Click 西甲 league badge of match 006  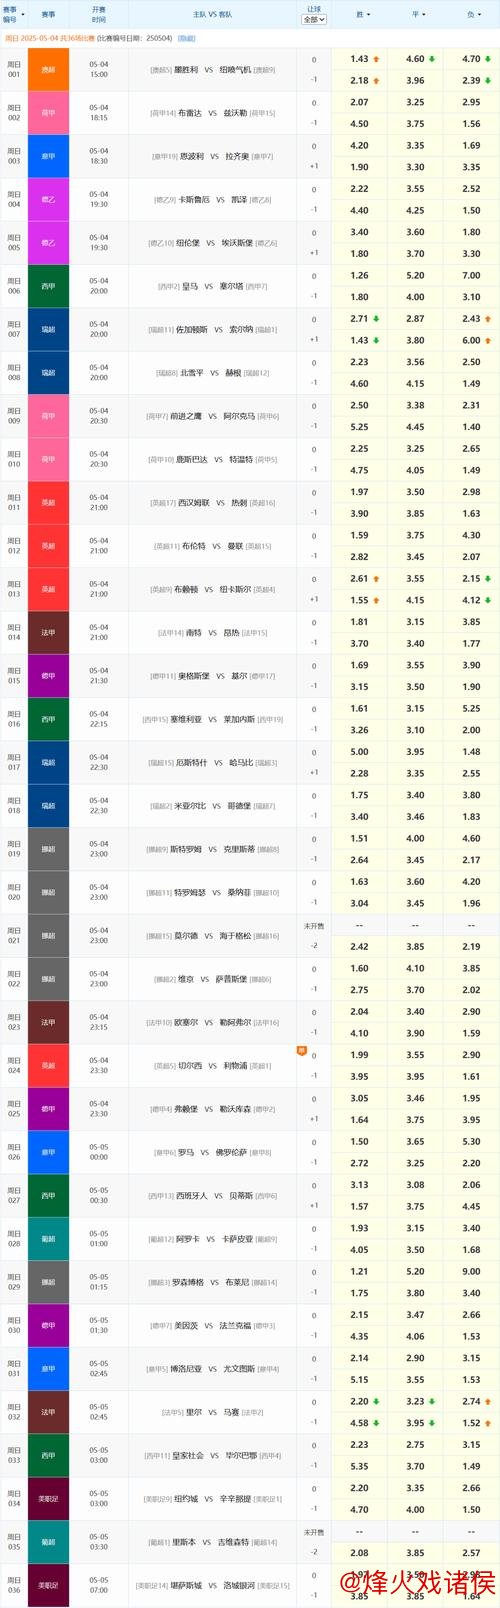(48, 286)
